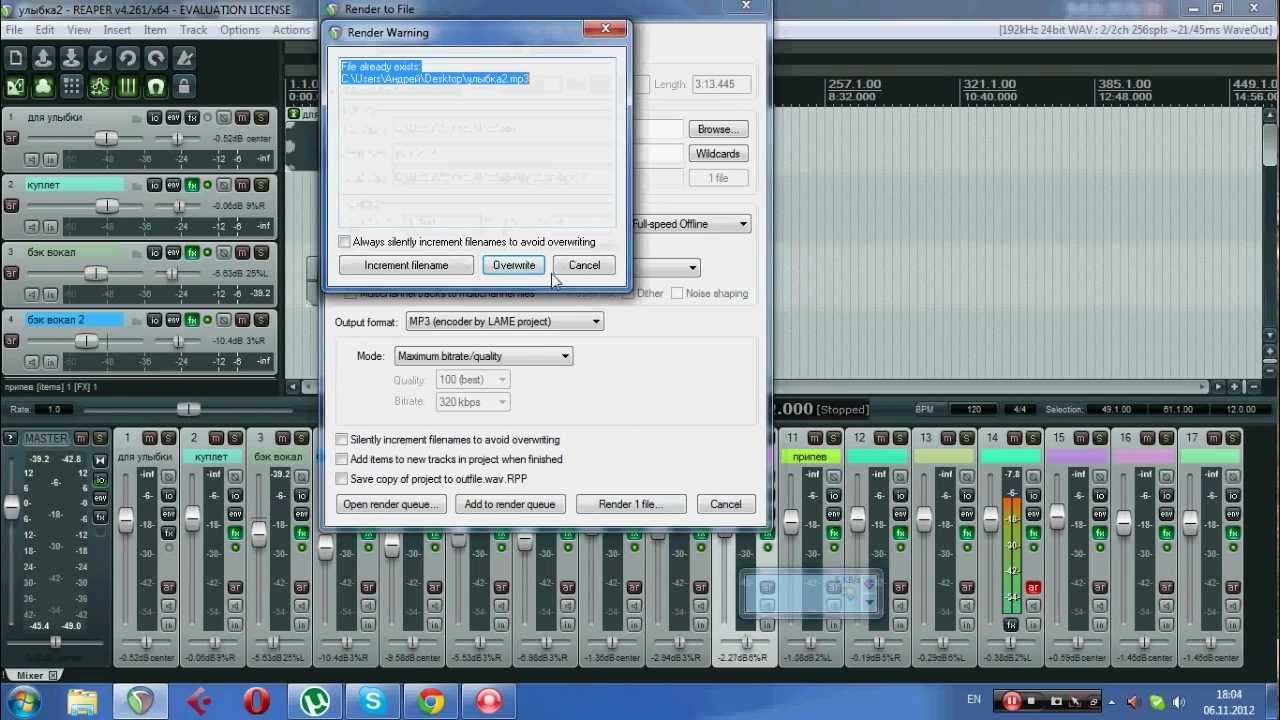Open master FX in mixer
1280x720 pixels.
coord(100,517)
